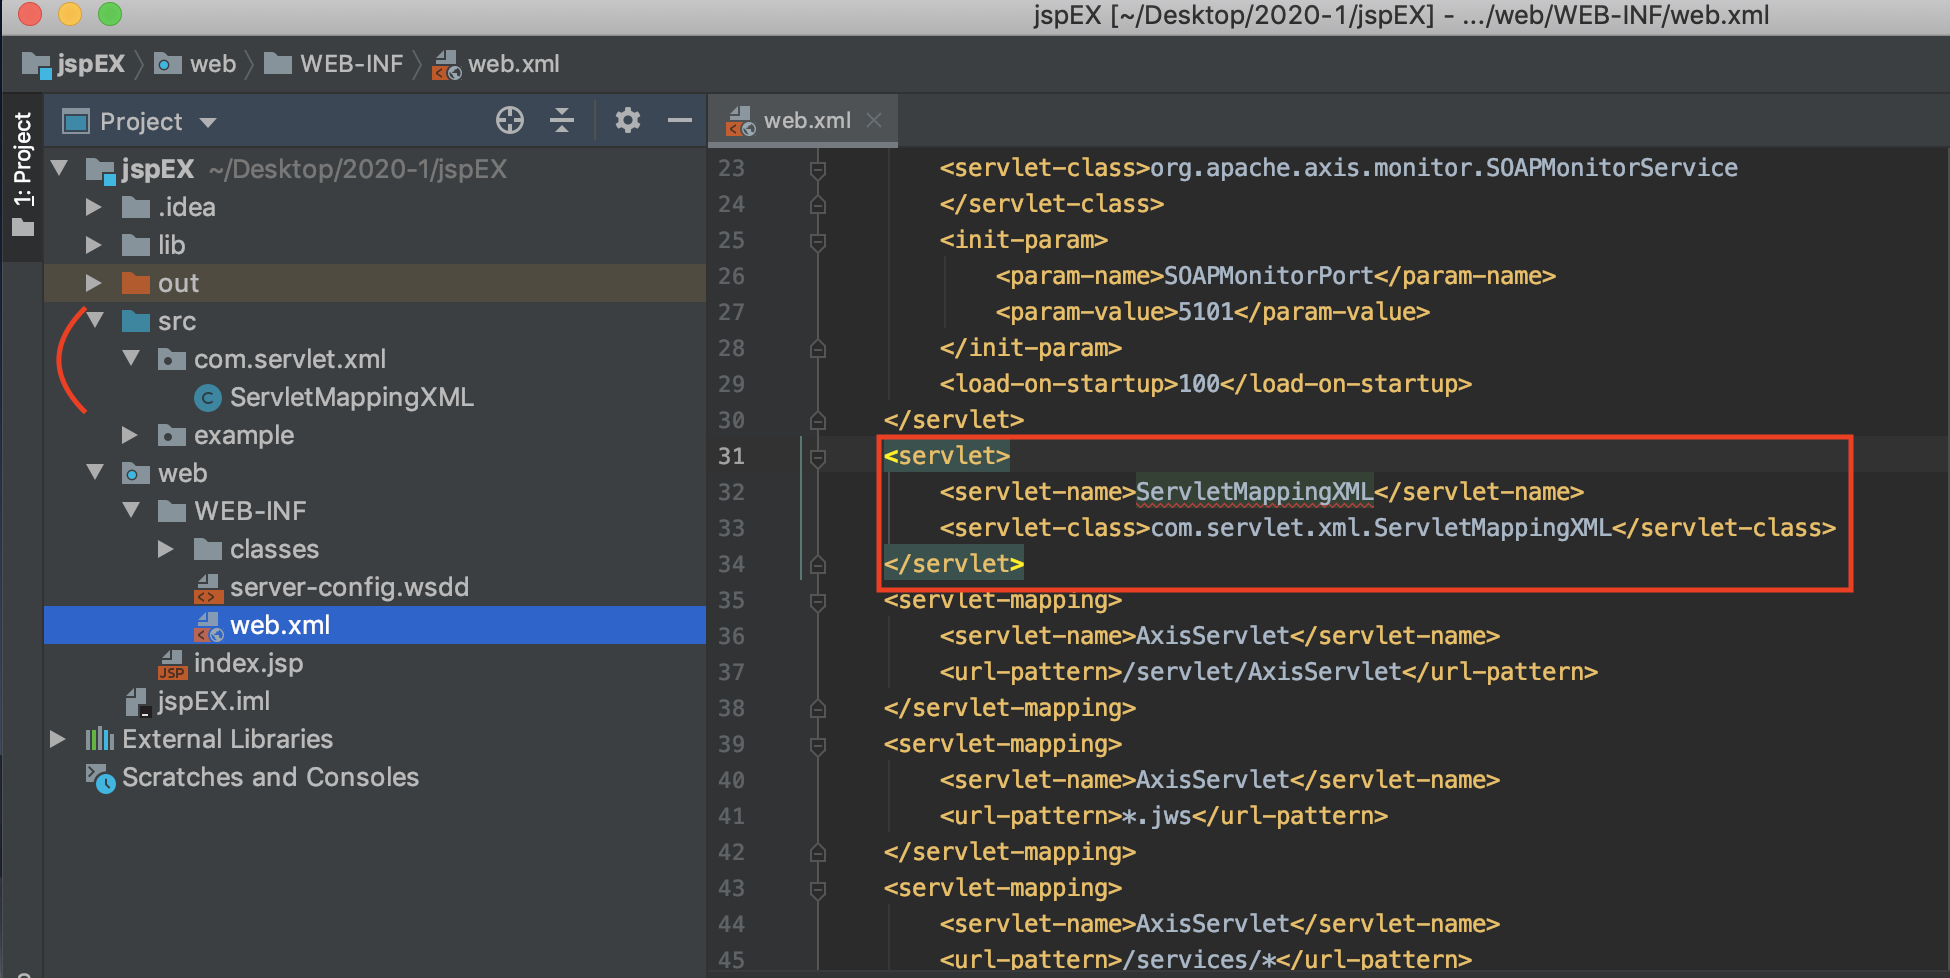The width and height of the screenshot is (1950, 978).
Task: Click the *.jws url-pattern text
Action: 1157,815
